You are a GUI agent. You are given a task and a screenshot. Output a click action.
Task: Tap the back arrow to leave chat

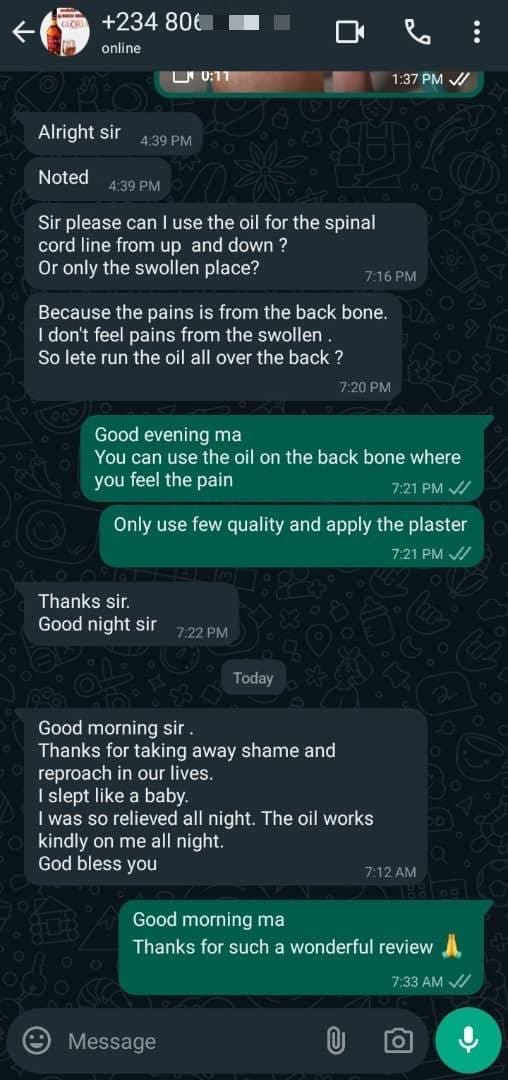coord(23,32)
